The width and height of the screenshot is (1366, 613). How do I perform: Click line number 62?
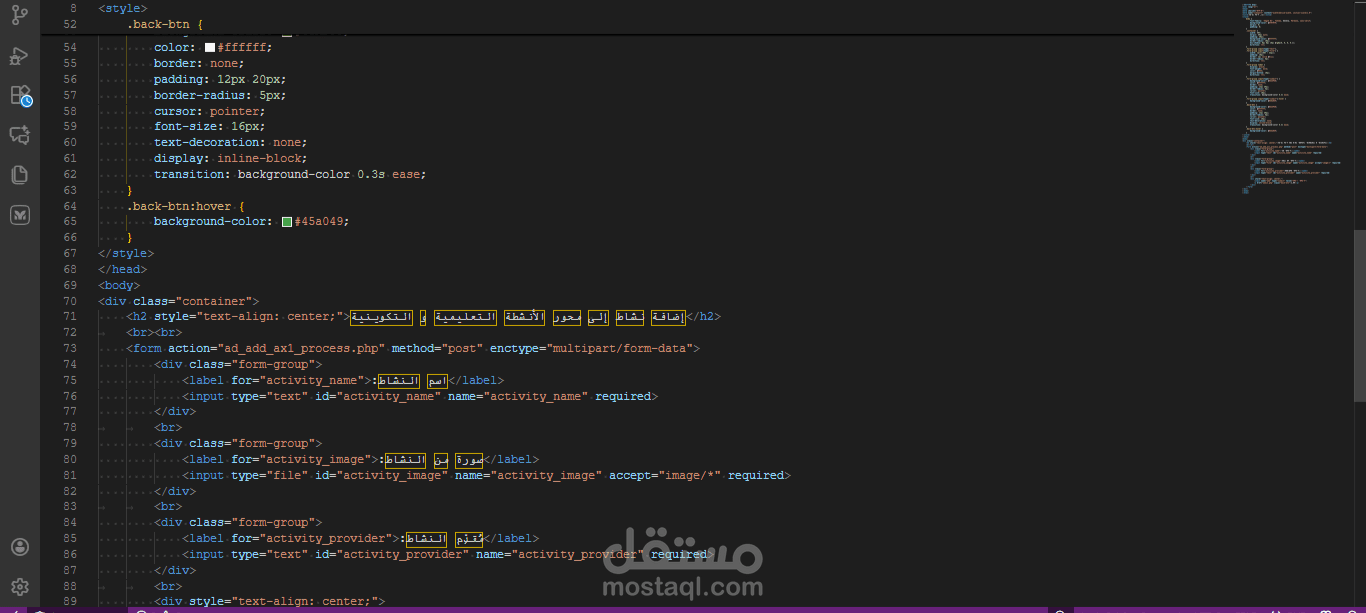coord(70,175)
